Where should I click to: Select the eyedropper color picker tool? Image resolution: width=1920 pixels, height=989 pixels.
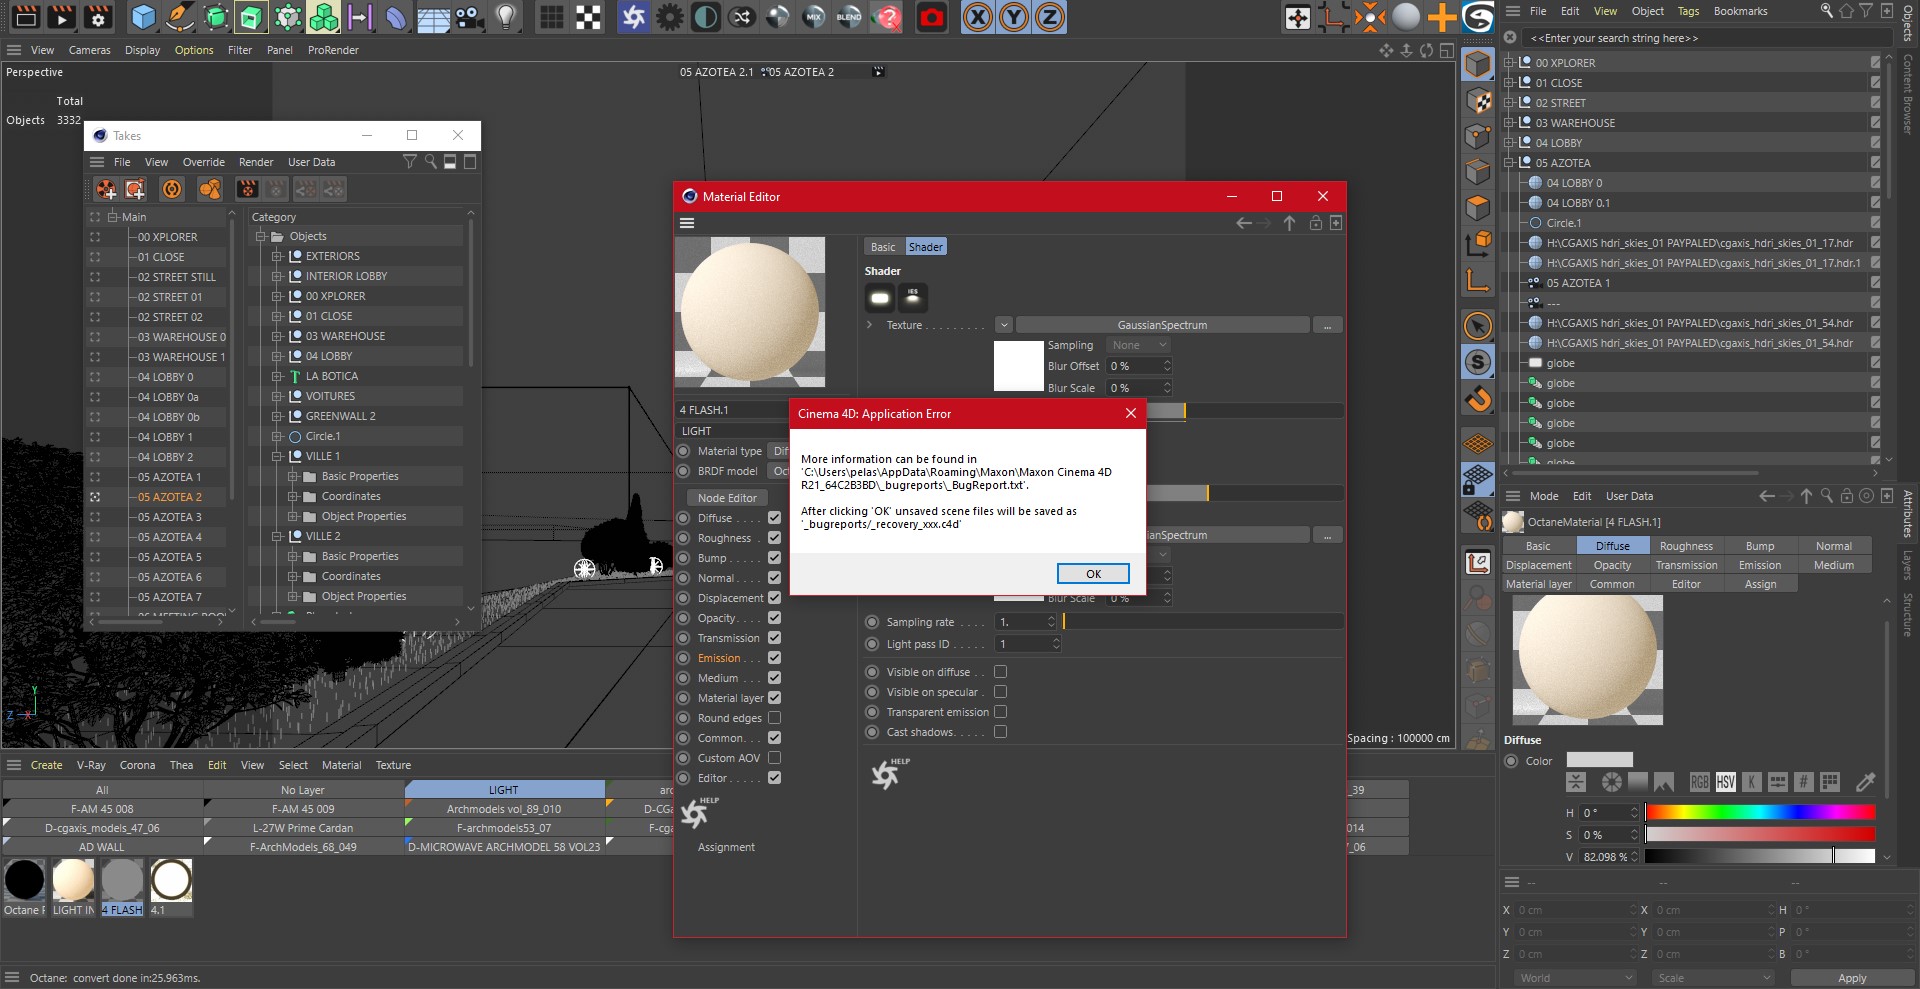(1865, 782)
